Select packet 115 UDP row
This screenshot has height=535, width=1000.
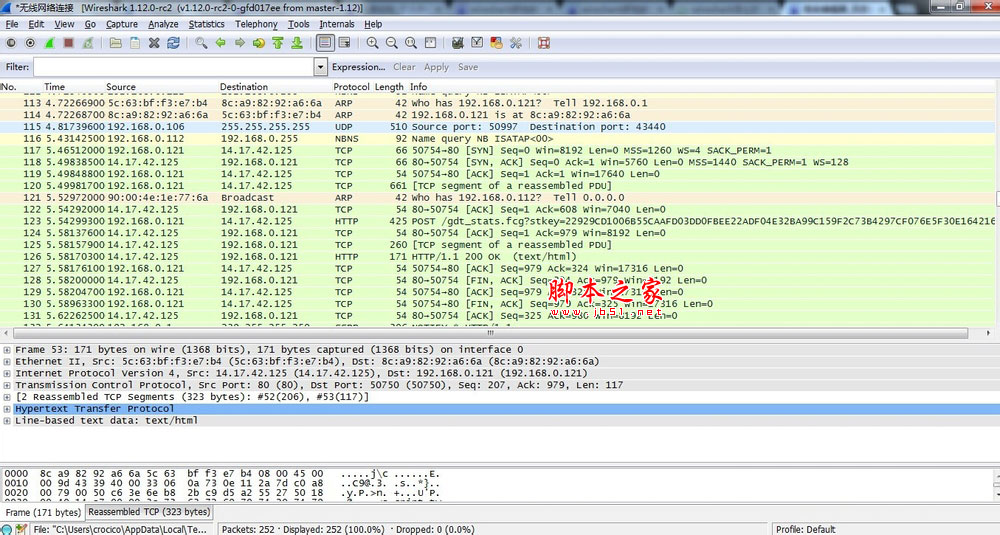click(497, 127)
